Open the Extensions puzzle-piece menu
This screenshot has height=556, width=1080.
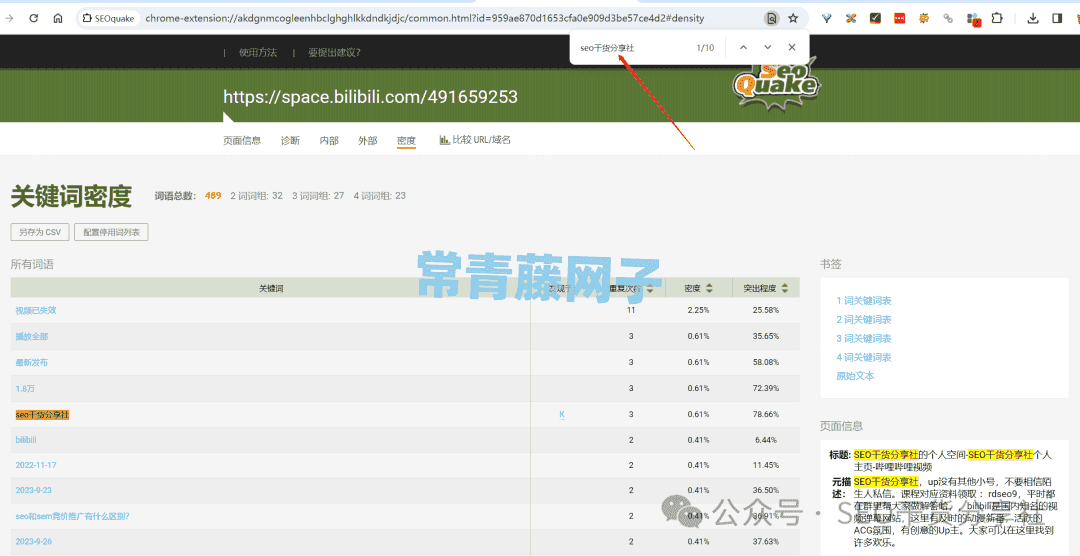click(x=997, y=19)
